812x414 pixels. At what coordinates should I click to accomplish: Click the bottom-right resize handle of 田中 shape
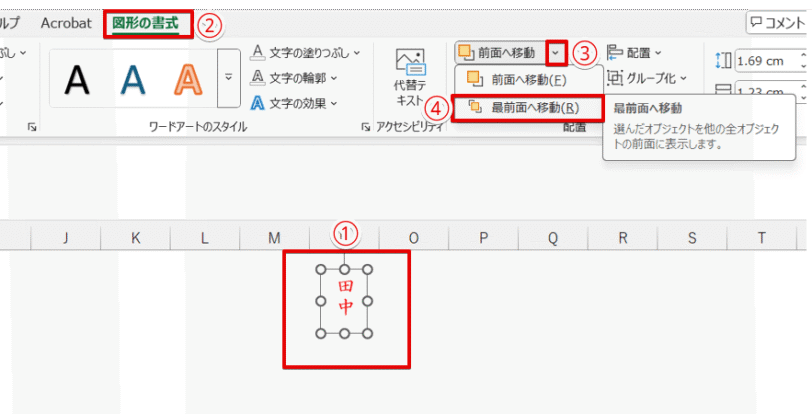click(368, 333)
